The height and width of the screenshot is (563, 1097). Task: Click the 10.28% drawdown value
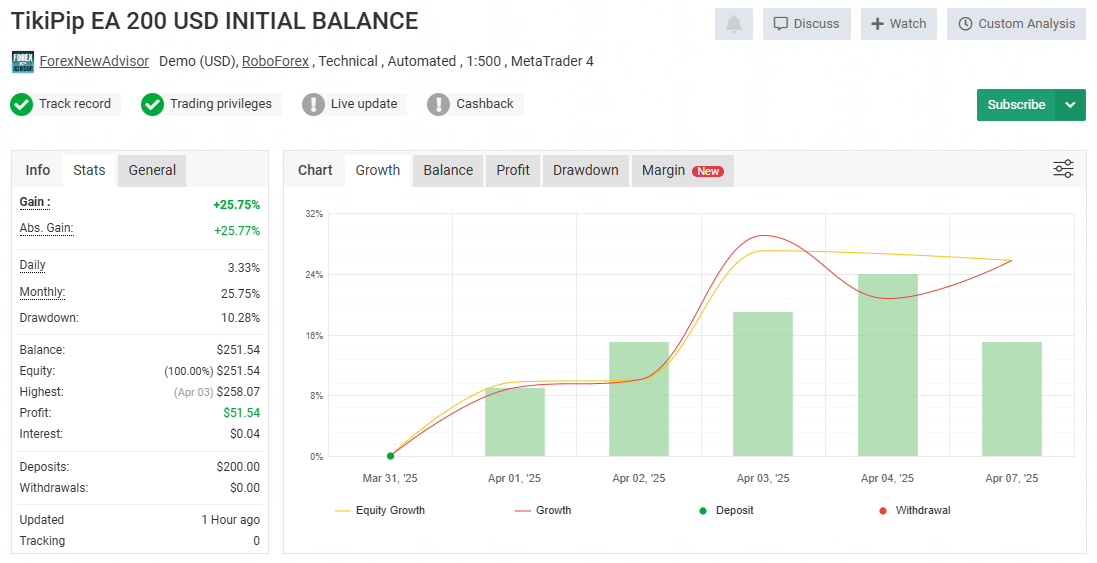point(240,318)
